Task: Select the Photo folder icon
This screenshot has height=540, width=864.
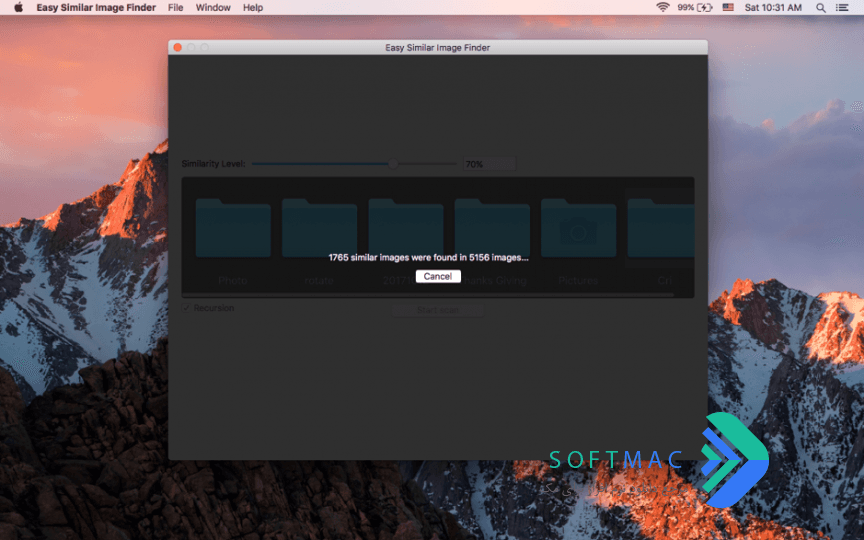Action: pyautogui.click(x=233, y=228)
